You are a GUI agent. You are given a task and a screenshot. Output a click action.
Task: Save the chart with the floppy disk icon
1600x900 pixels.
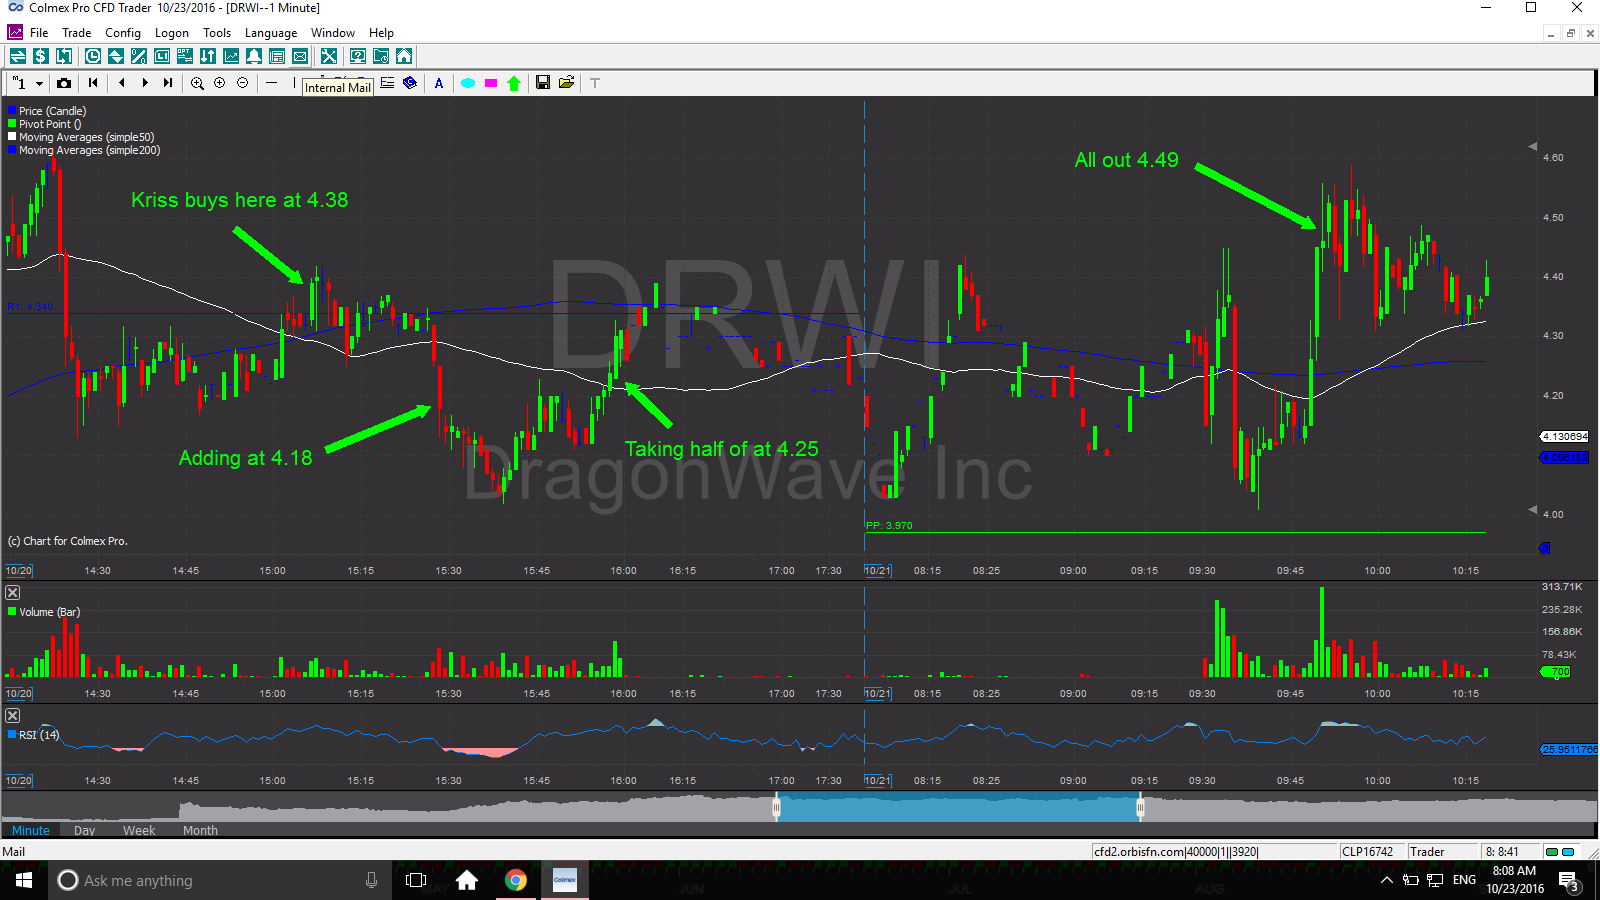[543, 83]
